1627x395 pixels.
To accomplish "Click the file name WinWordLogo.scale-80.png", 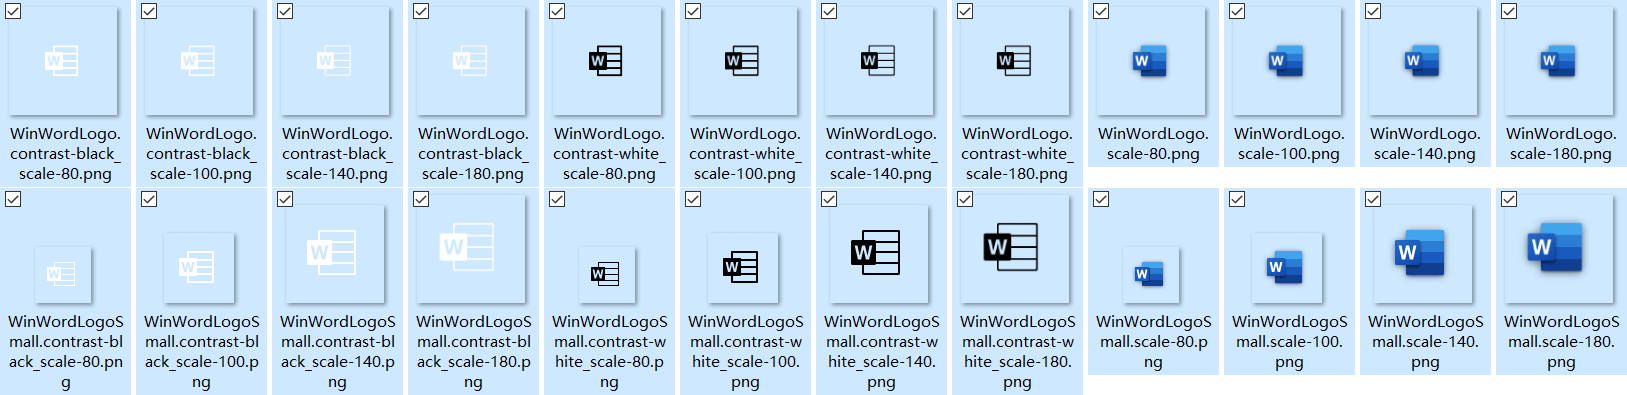I will click(x=1153, y=143).
